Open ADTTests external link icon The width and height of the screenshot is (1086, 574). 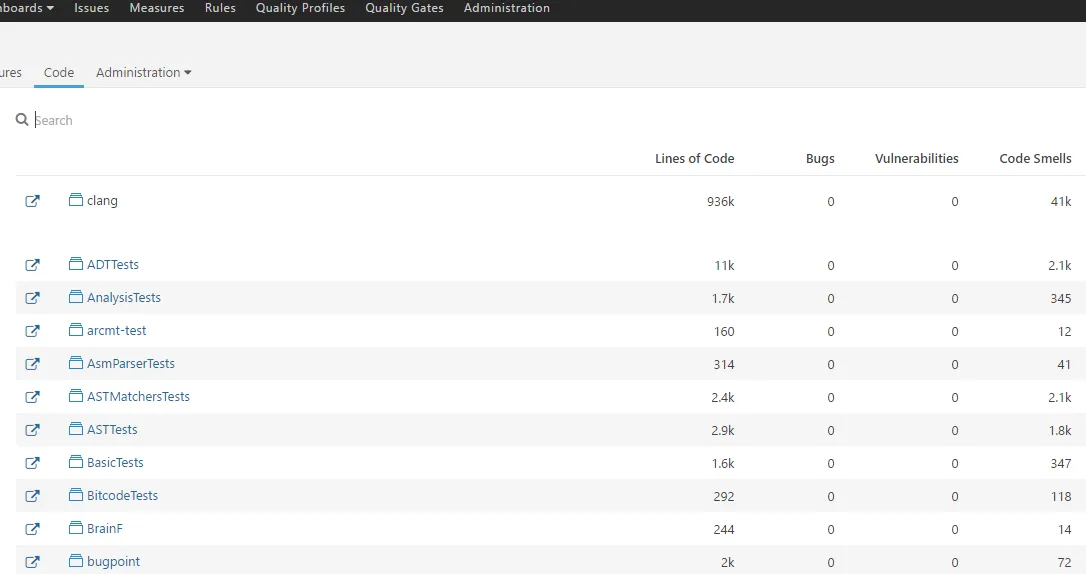(x=33, y=265)
